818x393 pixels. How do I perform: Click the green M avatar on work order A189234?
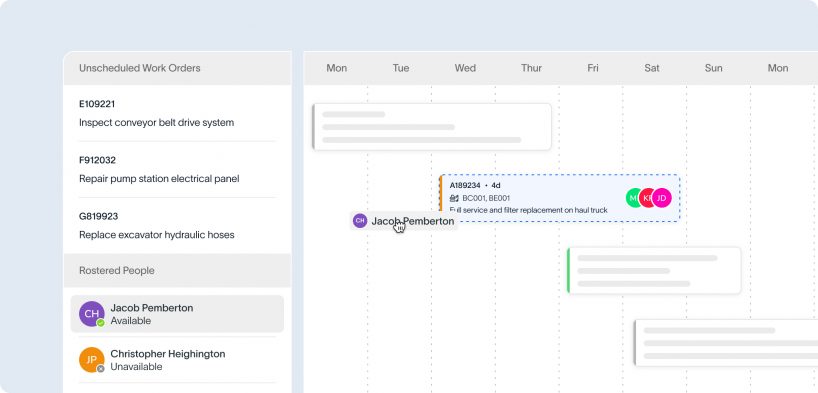(x=633, y=198)
